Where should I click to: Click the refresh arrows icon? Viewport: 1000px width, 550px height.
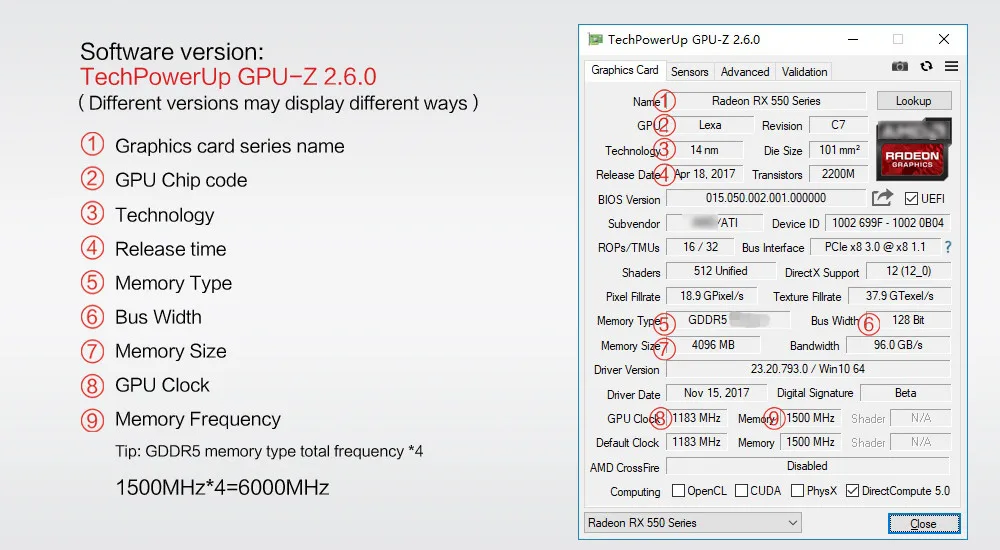tap(926, 66)
